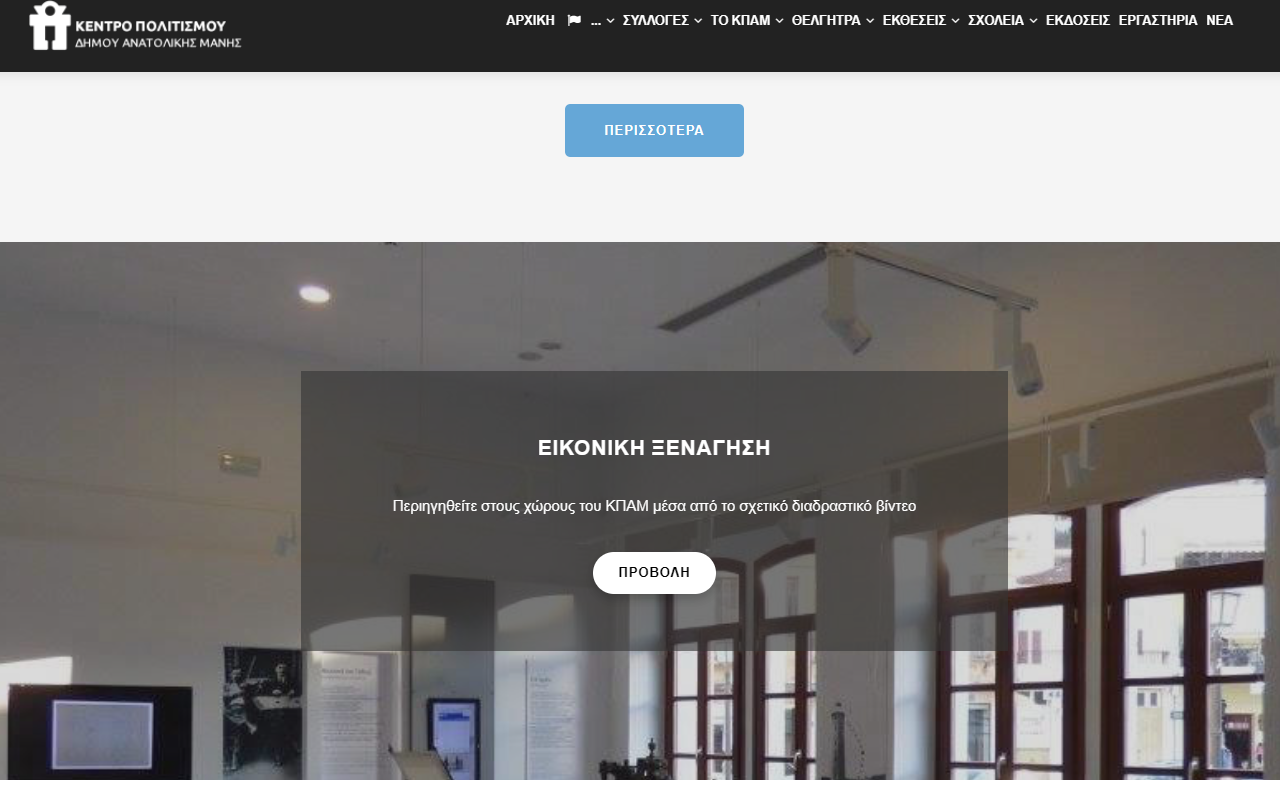Open the language selector chevron beside the flag
This screenshot has height=790, width=1280.
pos(610,21)
